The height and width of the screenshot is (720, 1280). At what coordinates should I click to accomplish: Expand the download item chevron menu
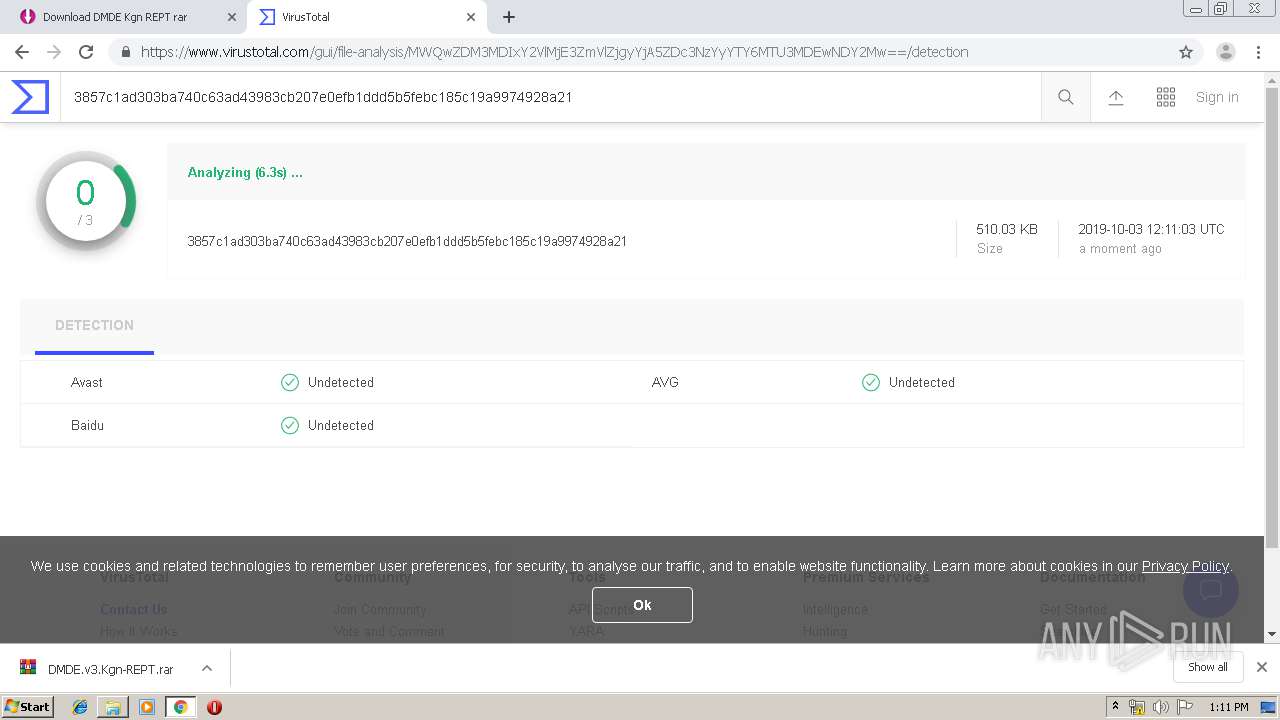pos(207,668)
